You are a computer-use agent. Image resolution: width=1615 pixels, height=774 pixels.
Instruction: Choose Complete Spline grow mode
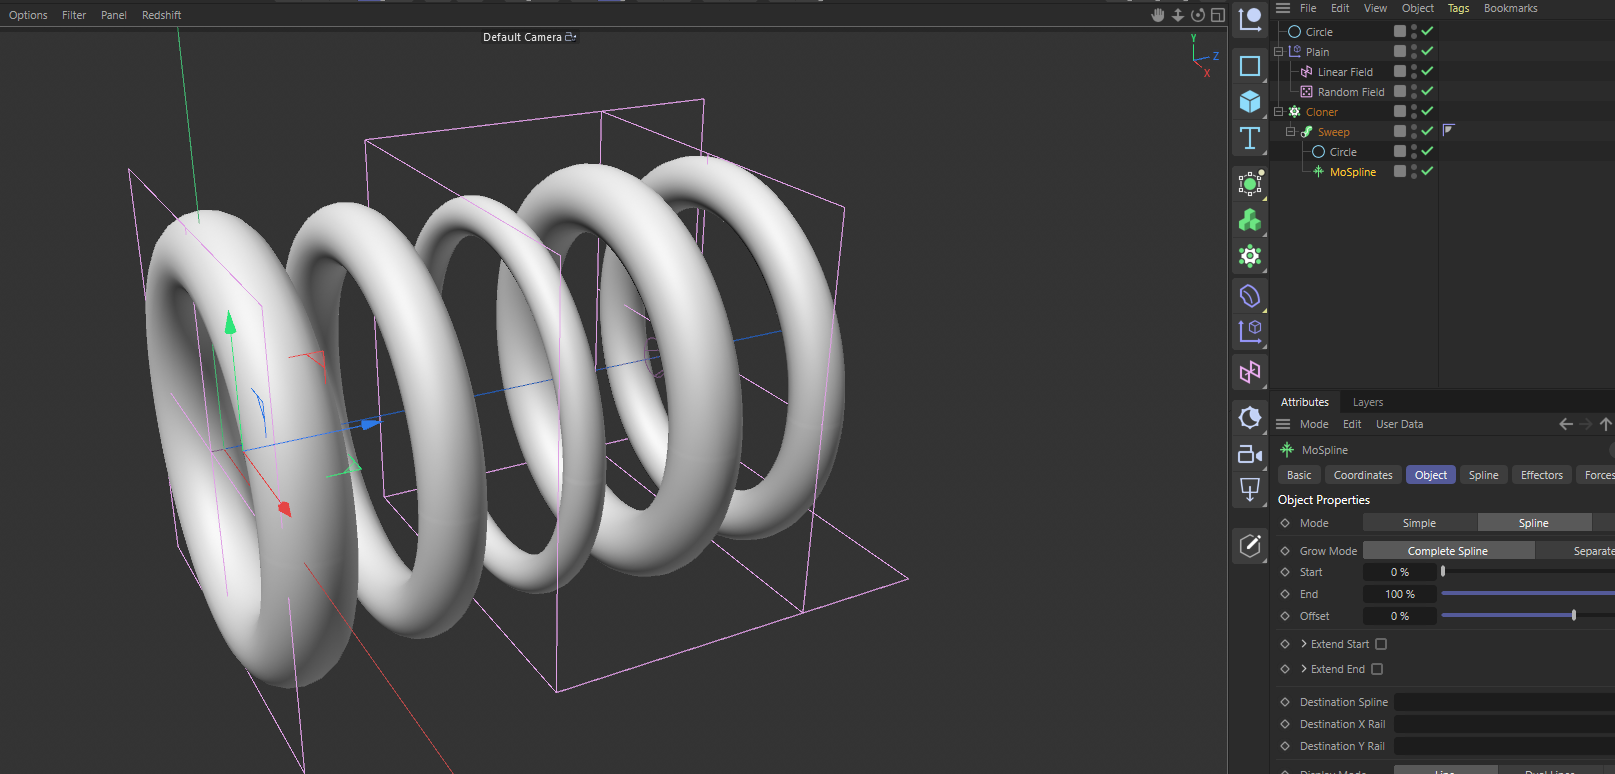click(x=1448, y=551)
